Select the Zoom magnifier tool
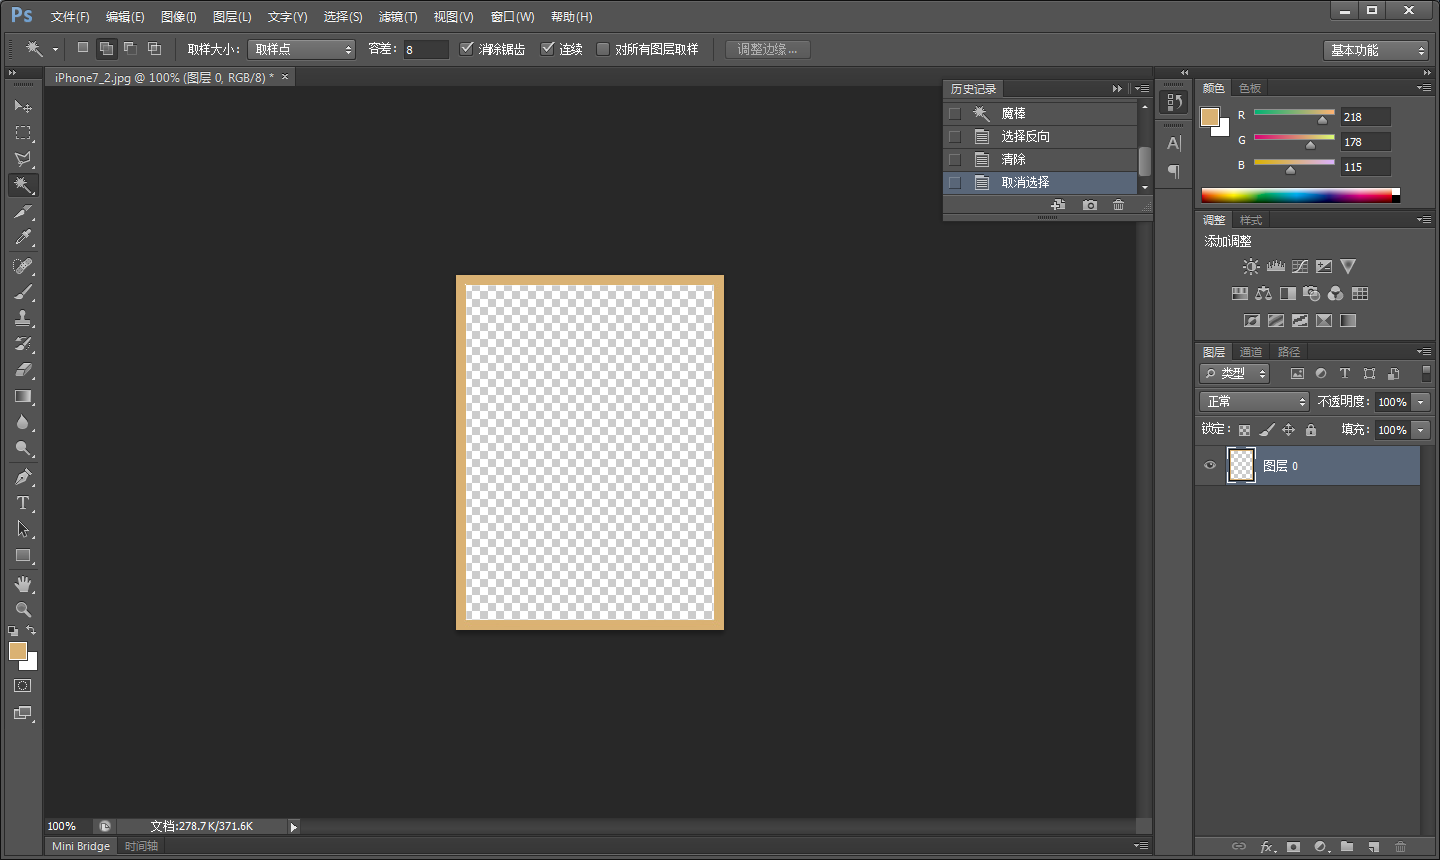The image size is (1440, 860). tap(23, 609)
